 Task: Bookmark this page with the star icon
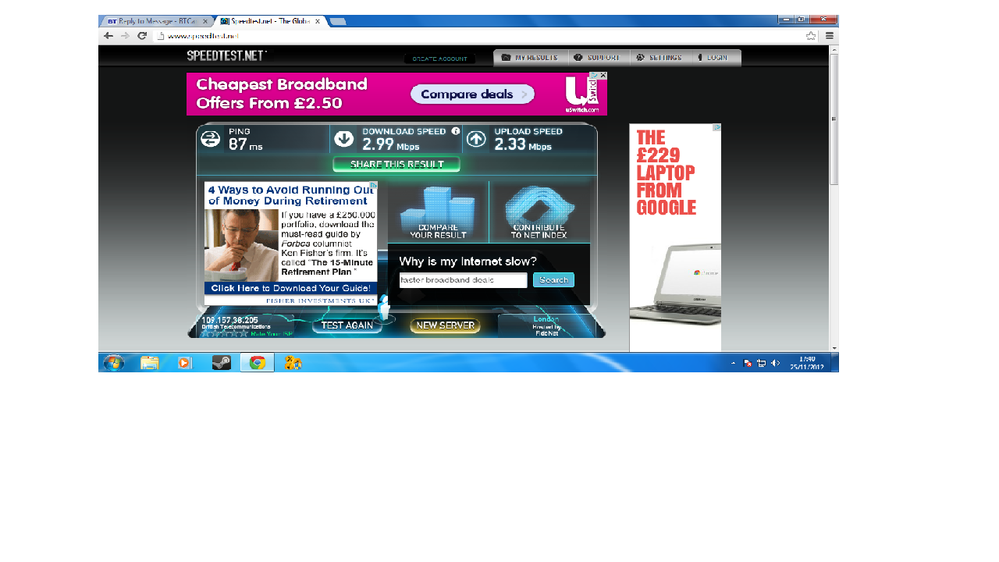810,36
